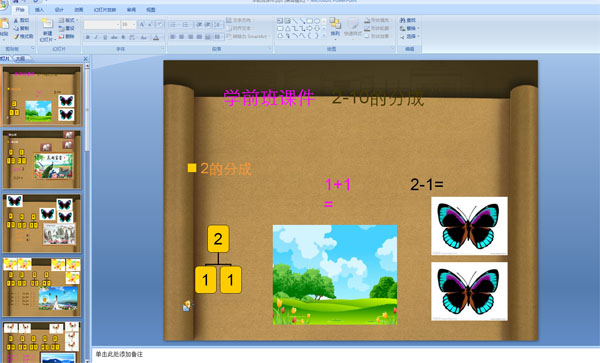Click the Italic formatting icon
The image size is (600, 363).
[96, 37]
